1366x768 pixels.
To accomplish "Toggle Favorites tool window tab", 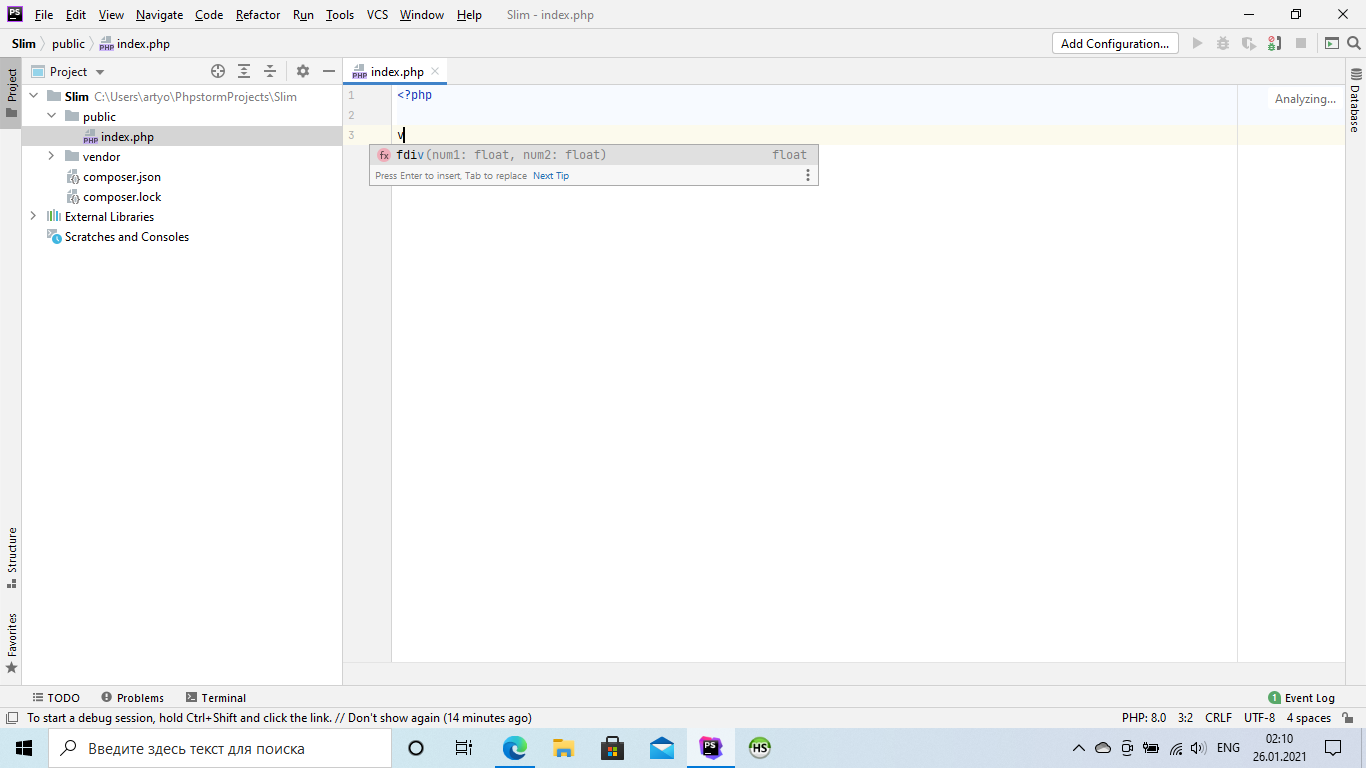I will point(11,643).
